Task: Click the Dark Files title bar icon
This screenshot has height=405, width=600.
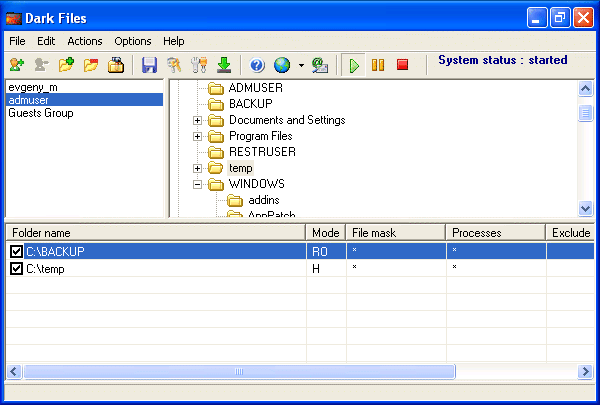Action: click(x=13, y=18)
